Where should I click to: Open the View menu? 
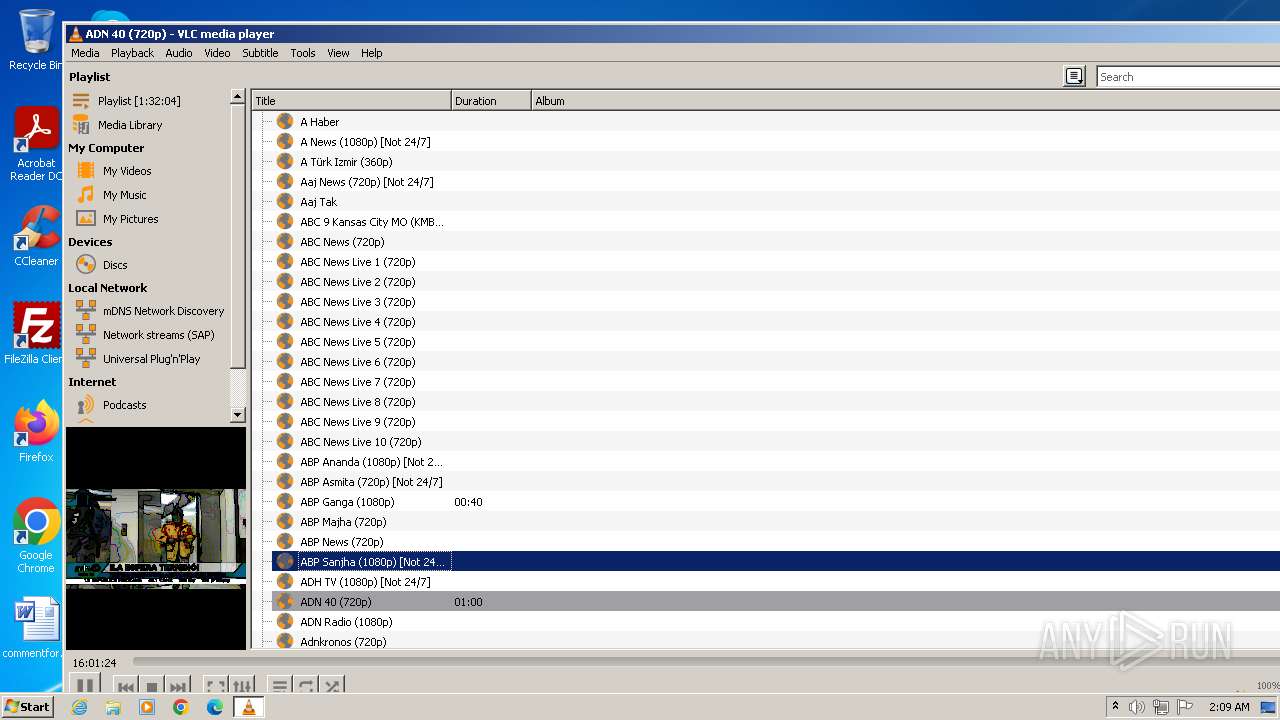tap(338, 53)
